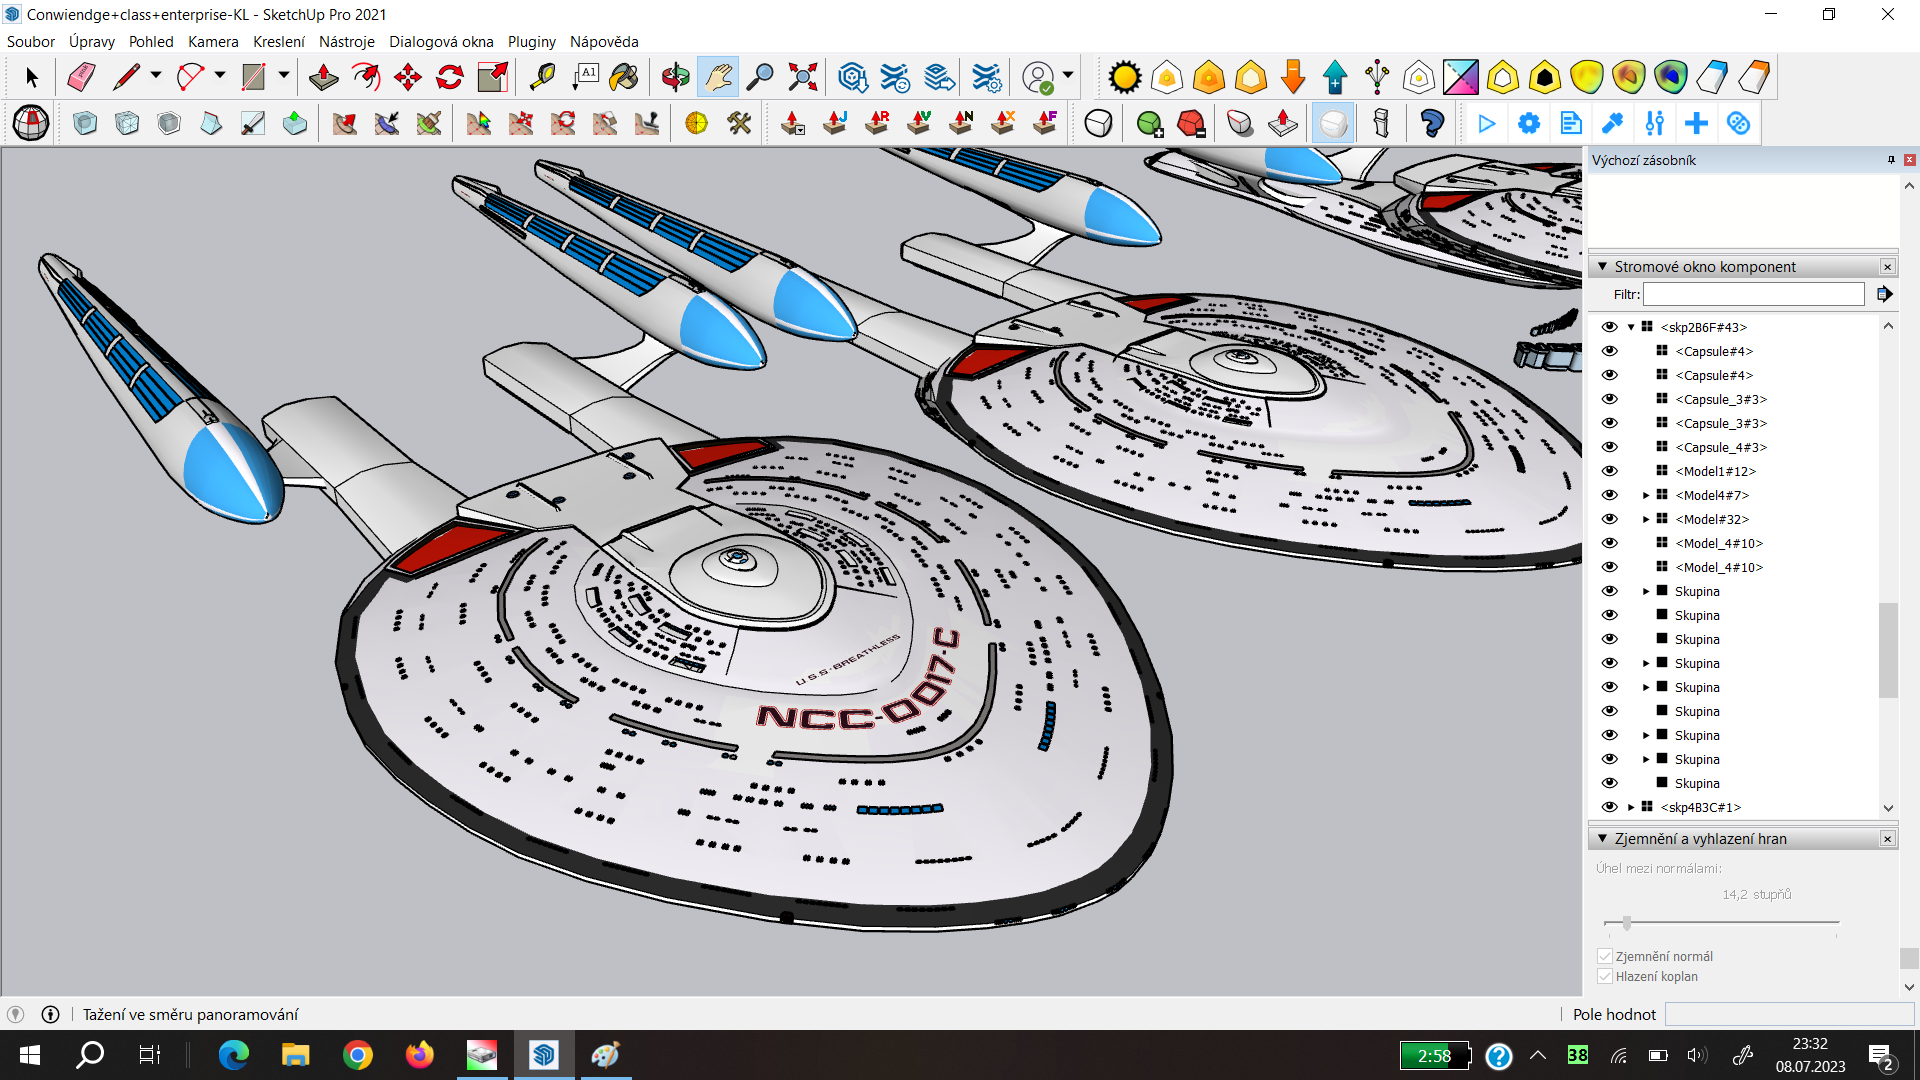1920x1080 pixels.
Task: Collapse the skp2B6F#43 tree node
Action: click(1631, 327)
